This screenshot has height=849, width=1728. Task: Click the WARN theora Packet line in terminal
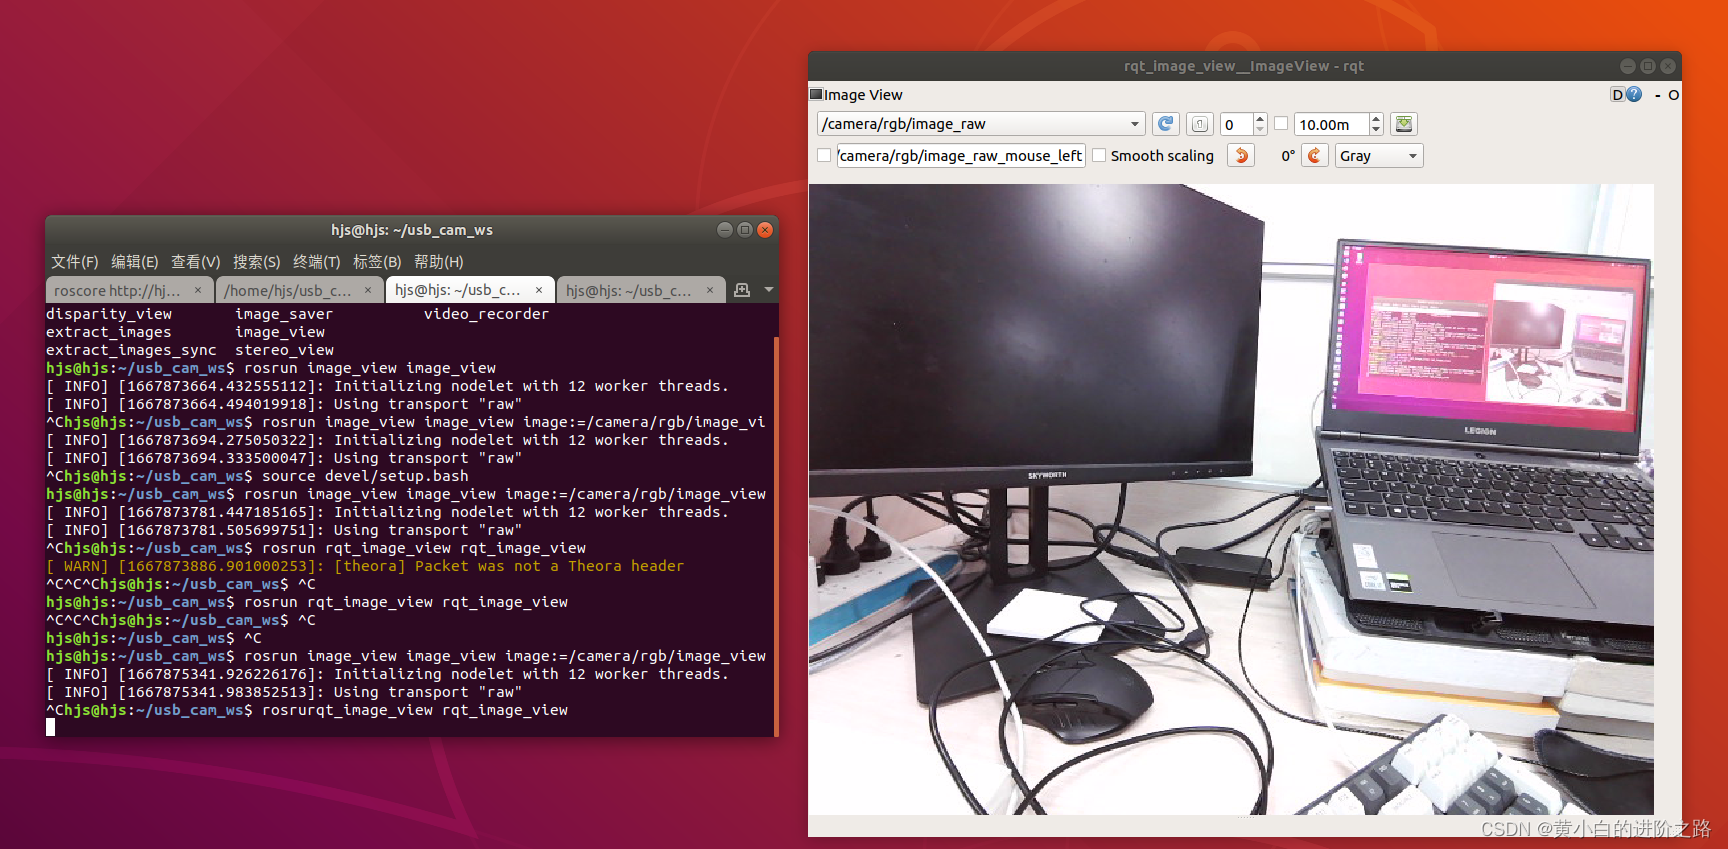click(x=365, y=566)
